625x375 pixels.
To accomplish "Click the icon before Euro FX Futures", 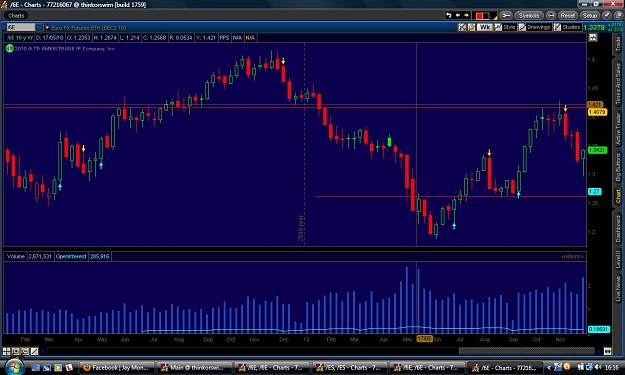I will coord(47,27).
